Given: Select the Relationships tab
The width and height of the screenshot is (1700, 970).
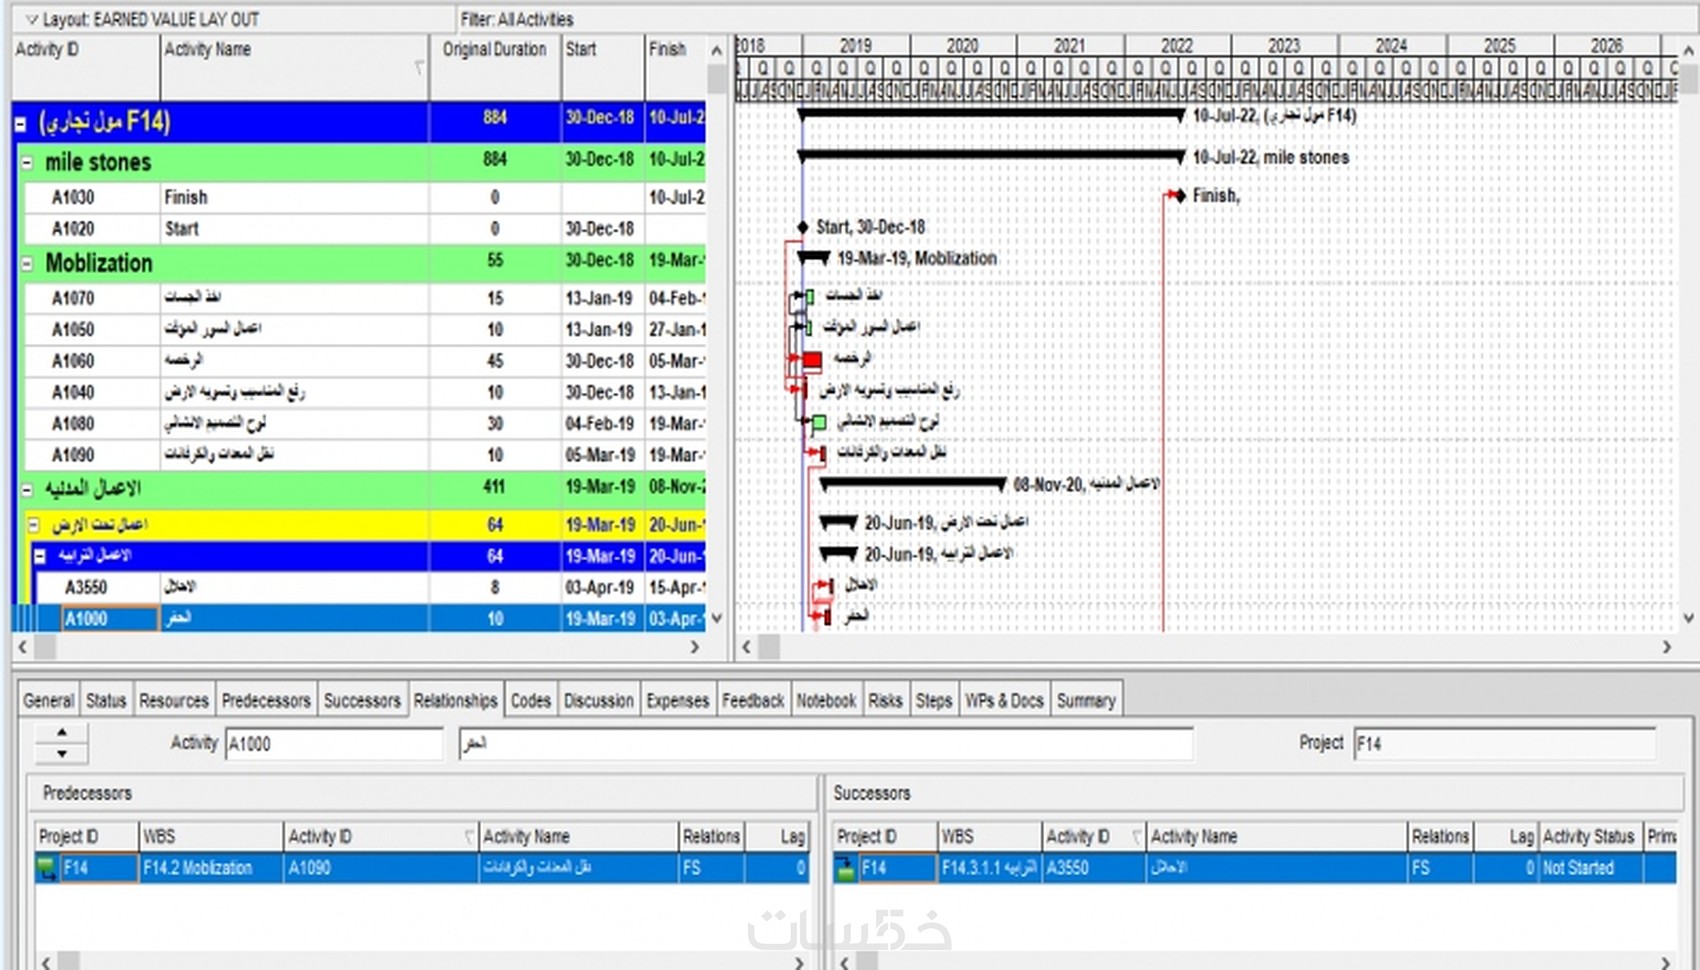Looking at the screenshot, I should [x=456, y=700].
